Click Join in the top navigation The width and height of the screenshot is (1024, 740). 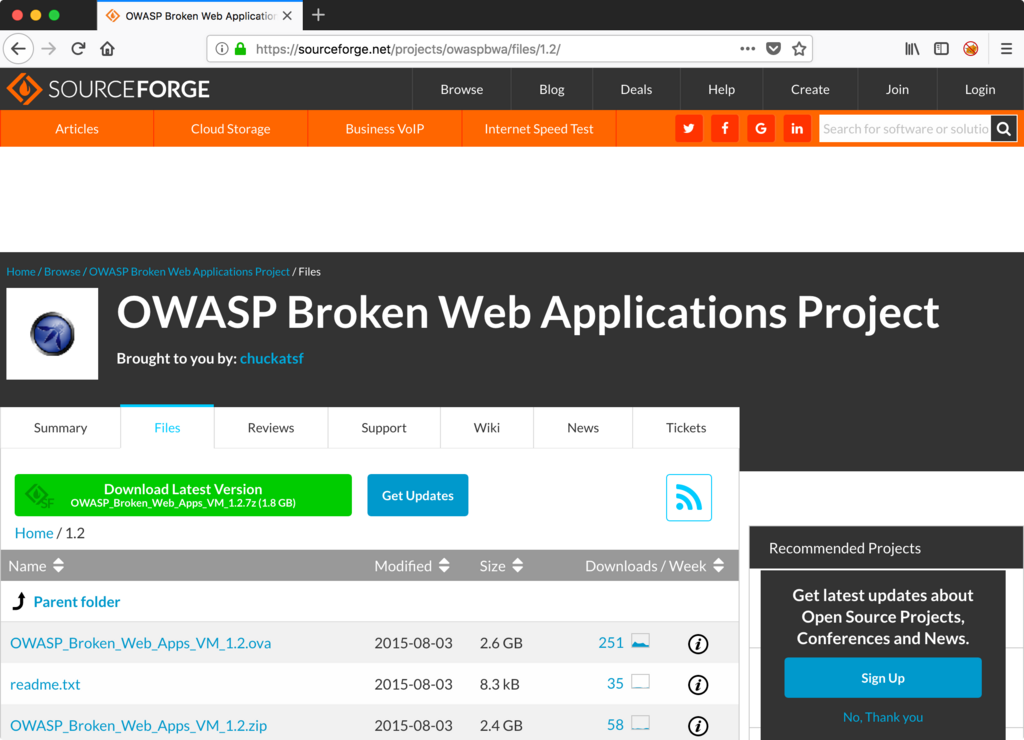click(897, 89)
